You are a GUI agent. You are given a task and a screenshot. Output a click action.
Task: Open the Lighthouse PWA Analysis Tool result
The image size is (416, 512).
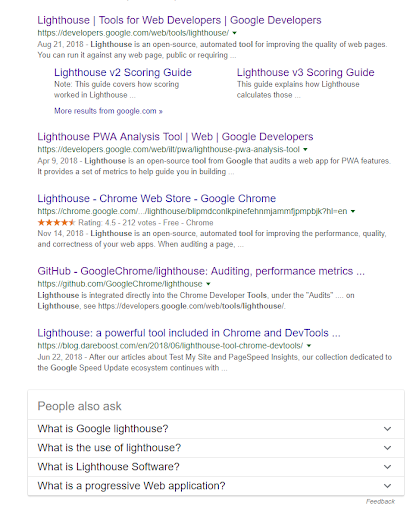175,137
